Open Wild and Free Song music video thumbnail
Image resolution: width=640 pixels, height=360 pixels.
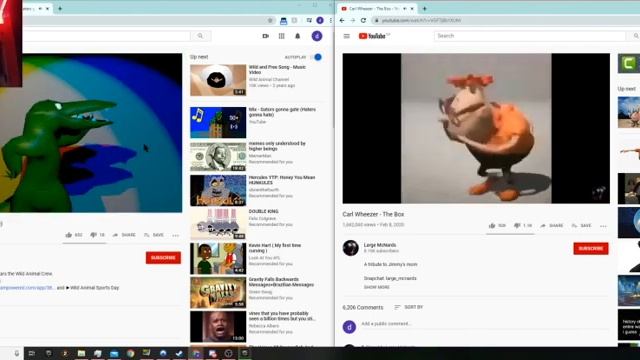click(218, 80)
